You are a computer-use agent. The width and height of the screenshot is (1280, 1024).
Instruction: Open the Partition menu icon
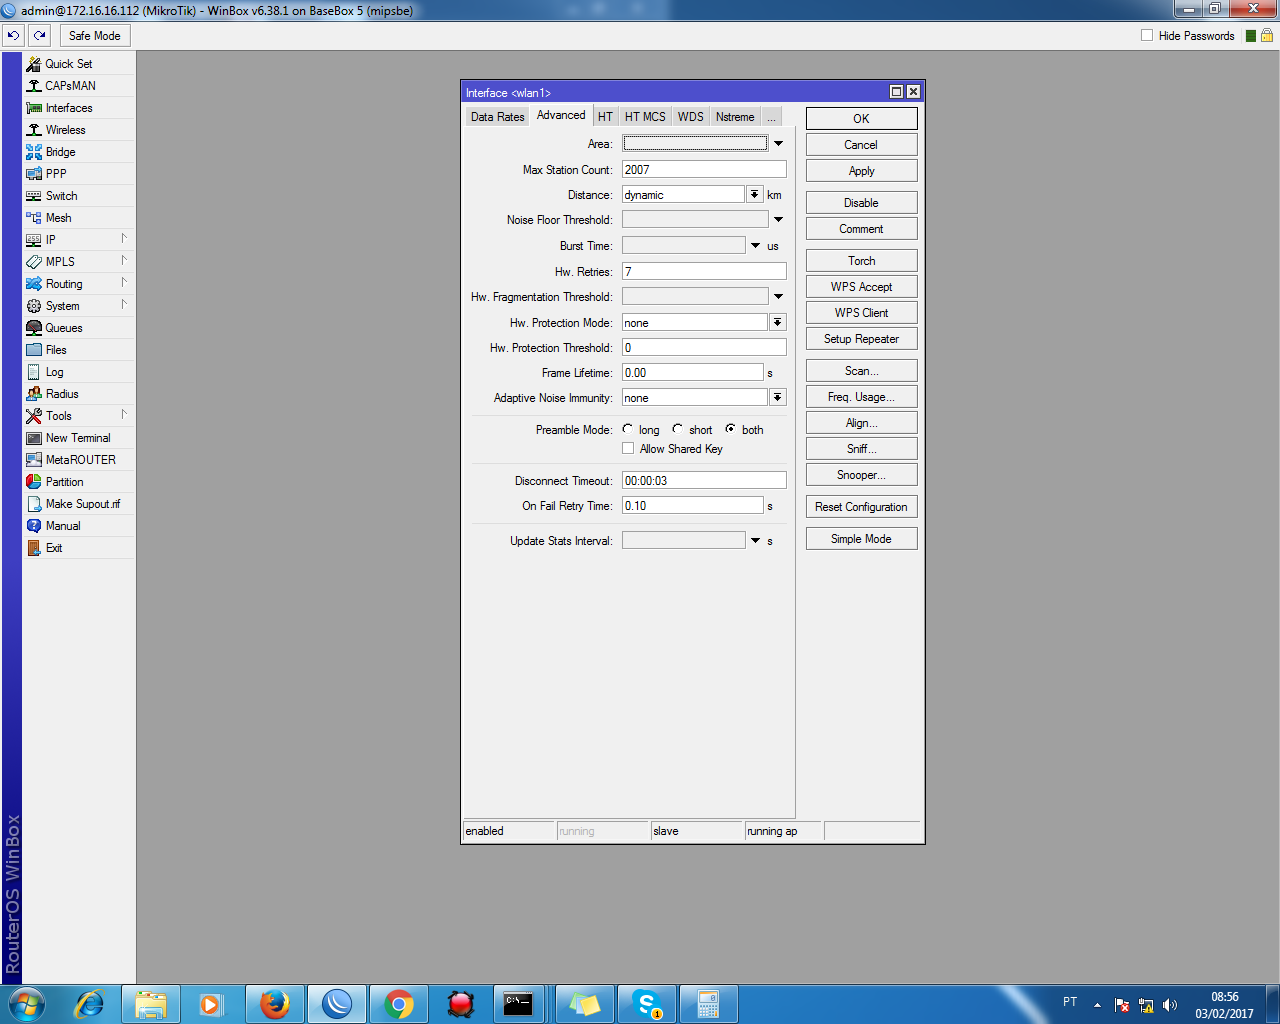[x=34, y=482]
